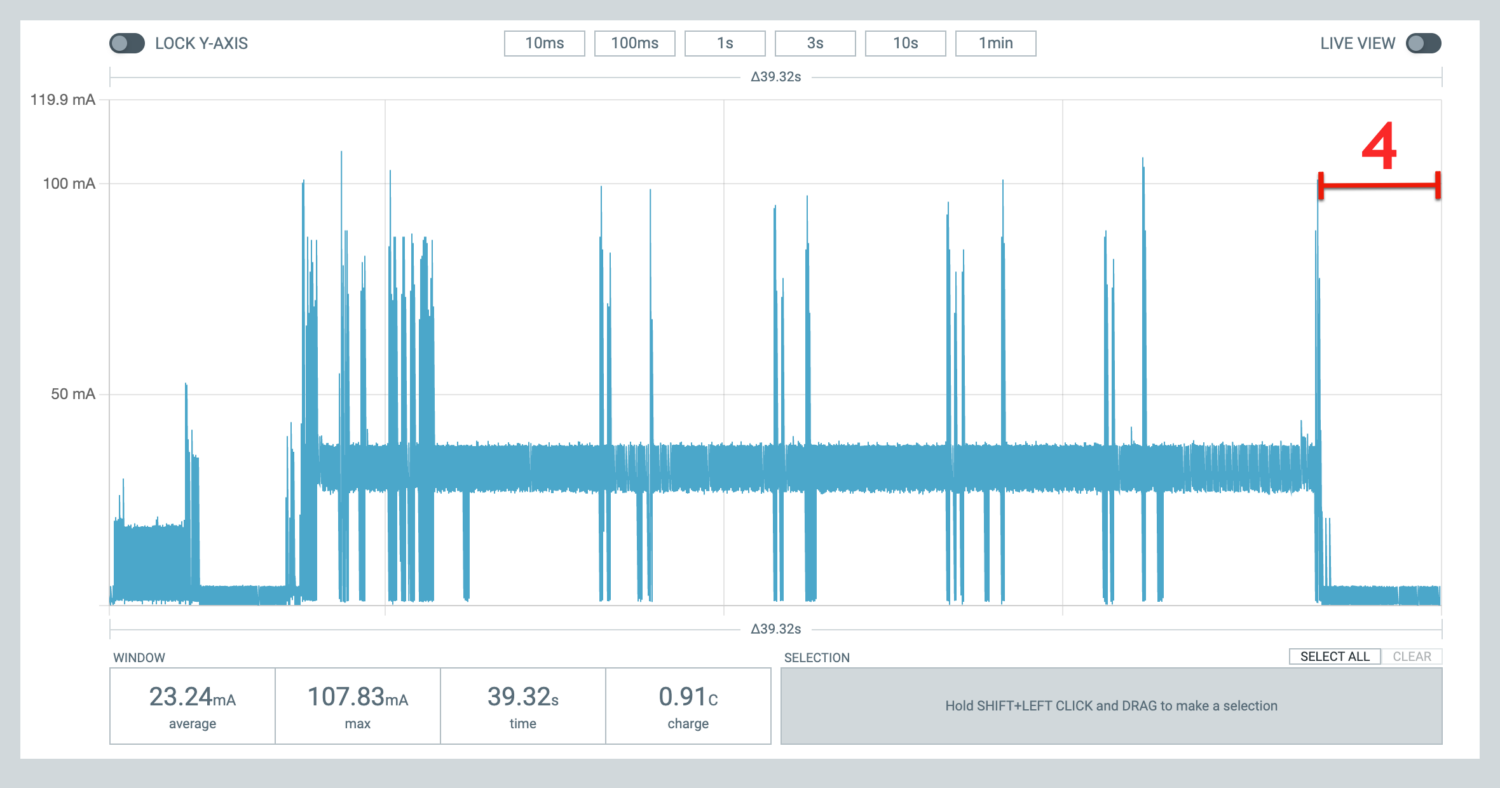Choose the 1min time window
This screenshot has height=788, width=1500.
995,43
